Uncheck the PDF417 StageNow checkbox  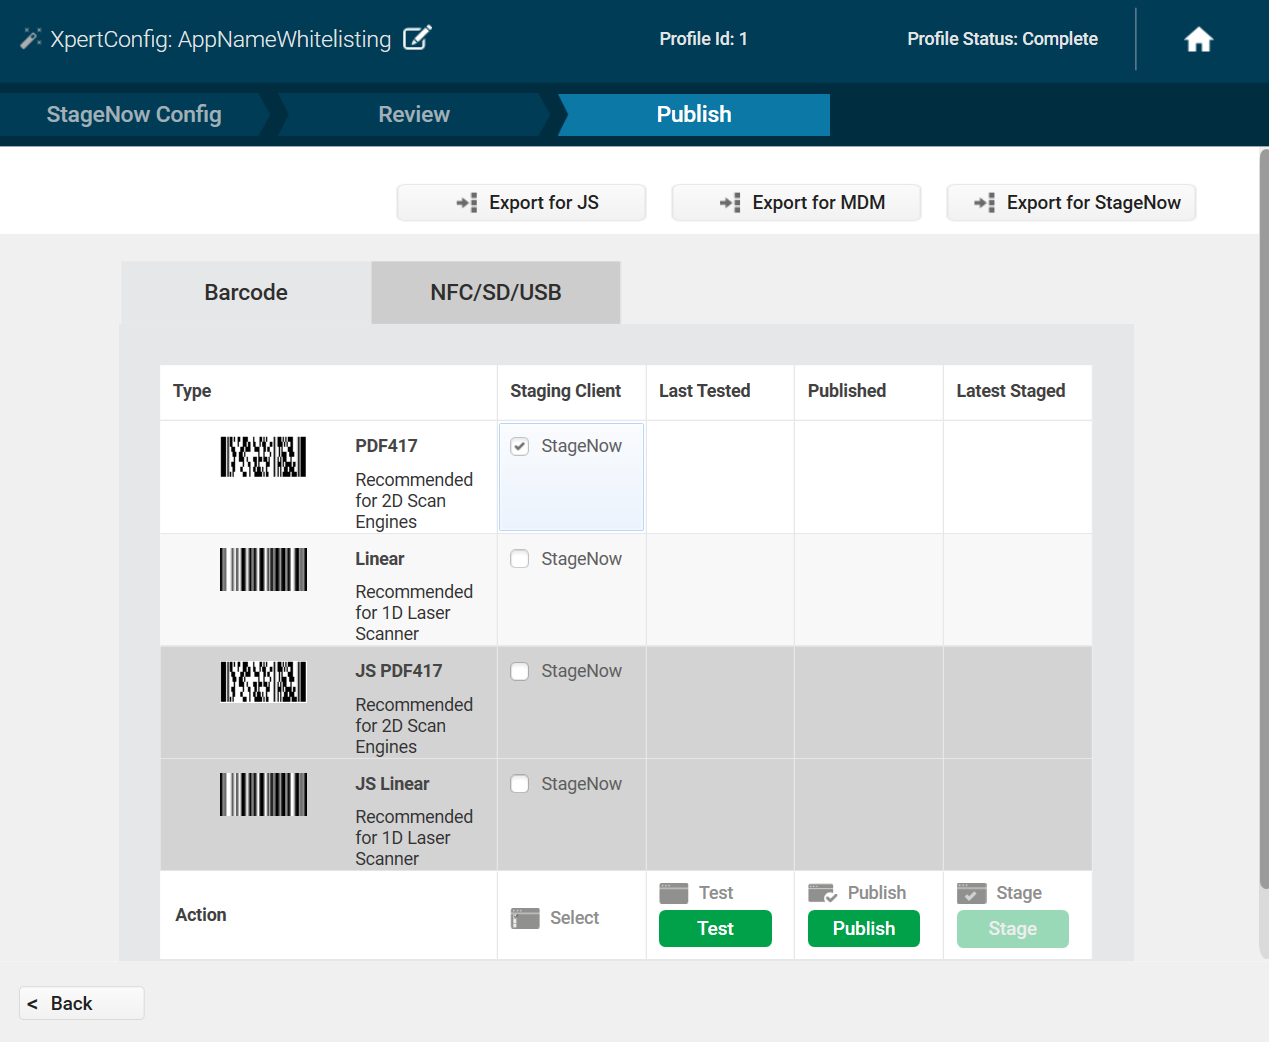pos(520,447)
